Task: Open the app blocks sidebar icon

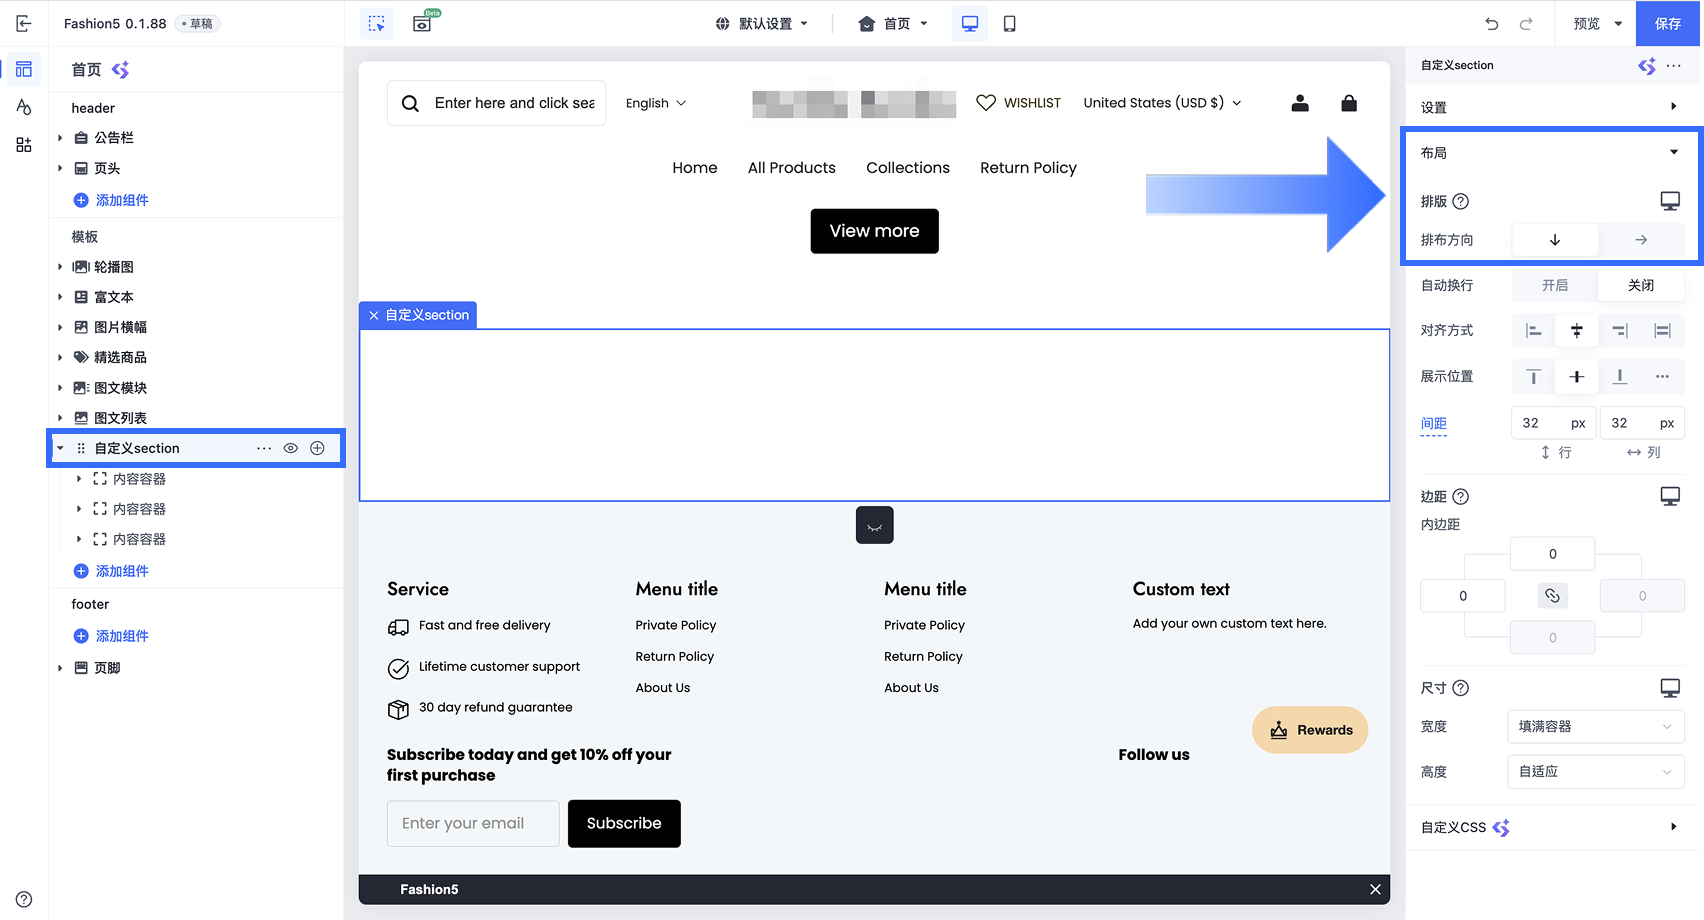Action: (24, 145)
